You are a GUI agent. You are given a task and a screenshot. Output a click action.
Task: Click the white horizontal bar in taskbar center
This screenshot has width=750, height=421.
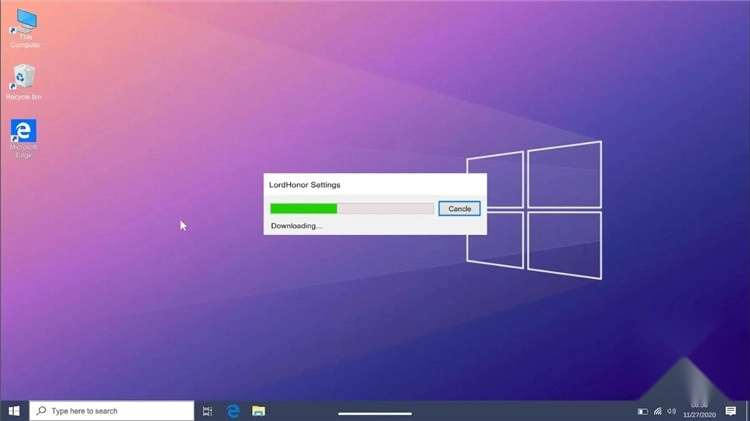pos(375,412)
